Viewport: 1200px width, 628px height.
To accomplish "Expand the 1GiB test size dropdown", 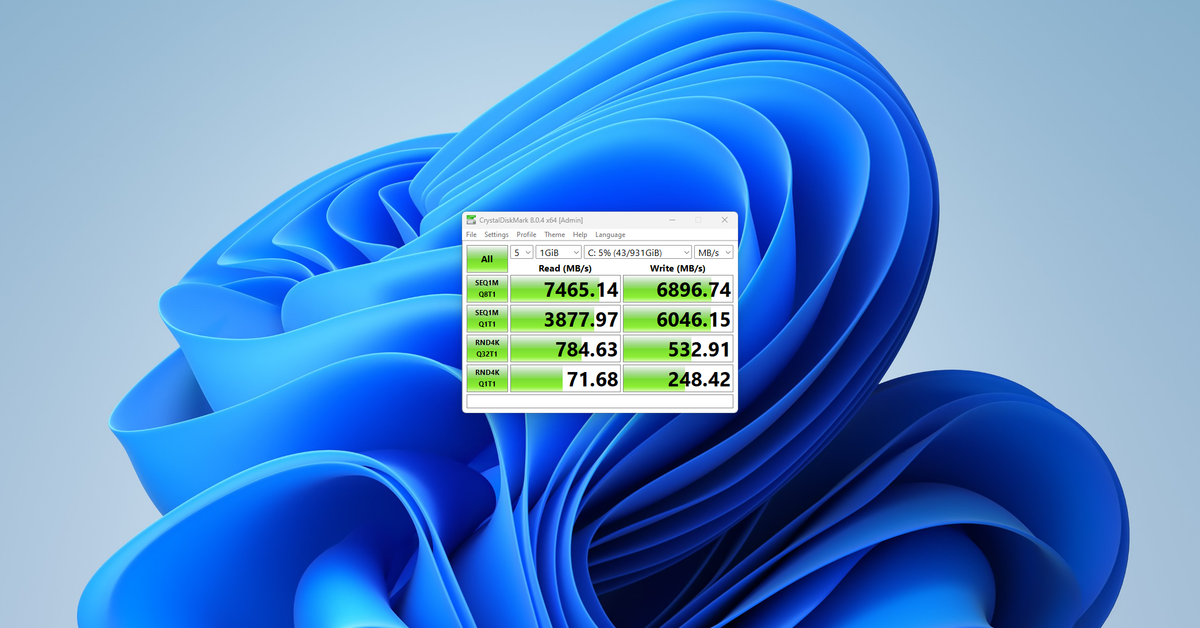I will [x=559, y=253].
